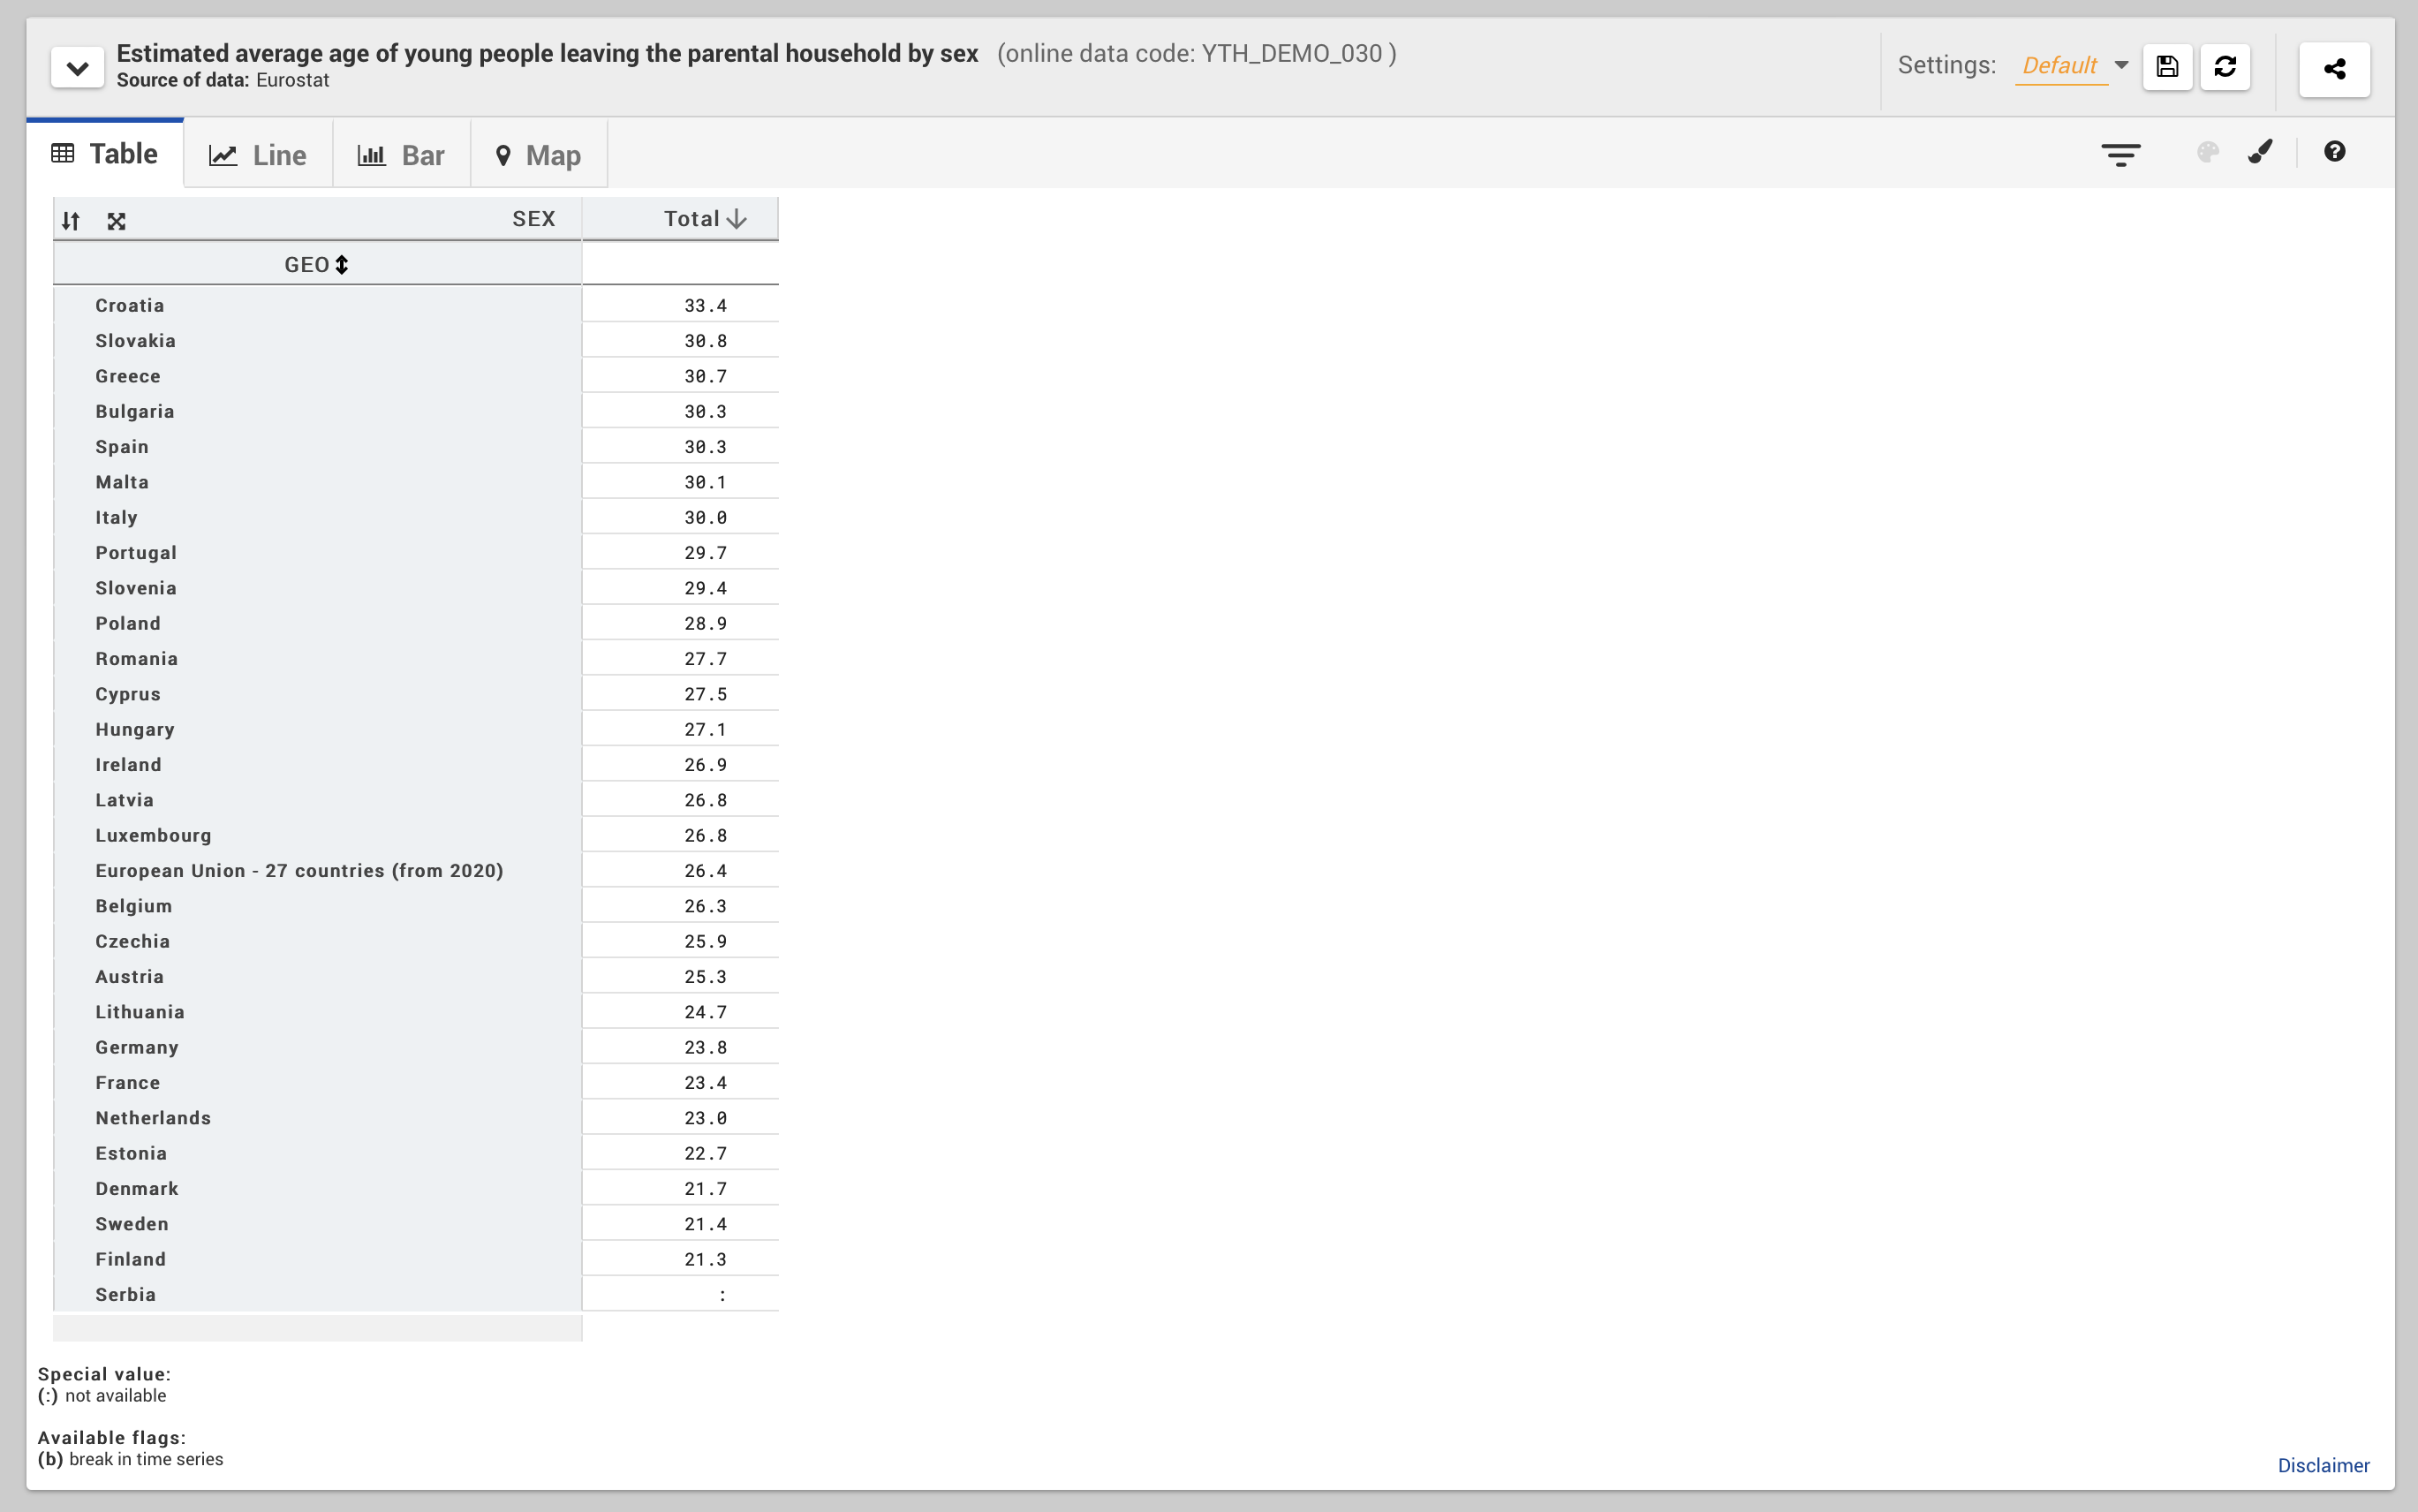
Task: Select the France row label
Action: (x=128, y=1083)
